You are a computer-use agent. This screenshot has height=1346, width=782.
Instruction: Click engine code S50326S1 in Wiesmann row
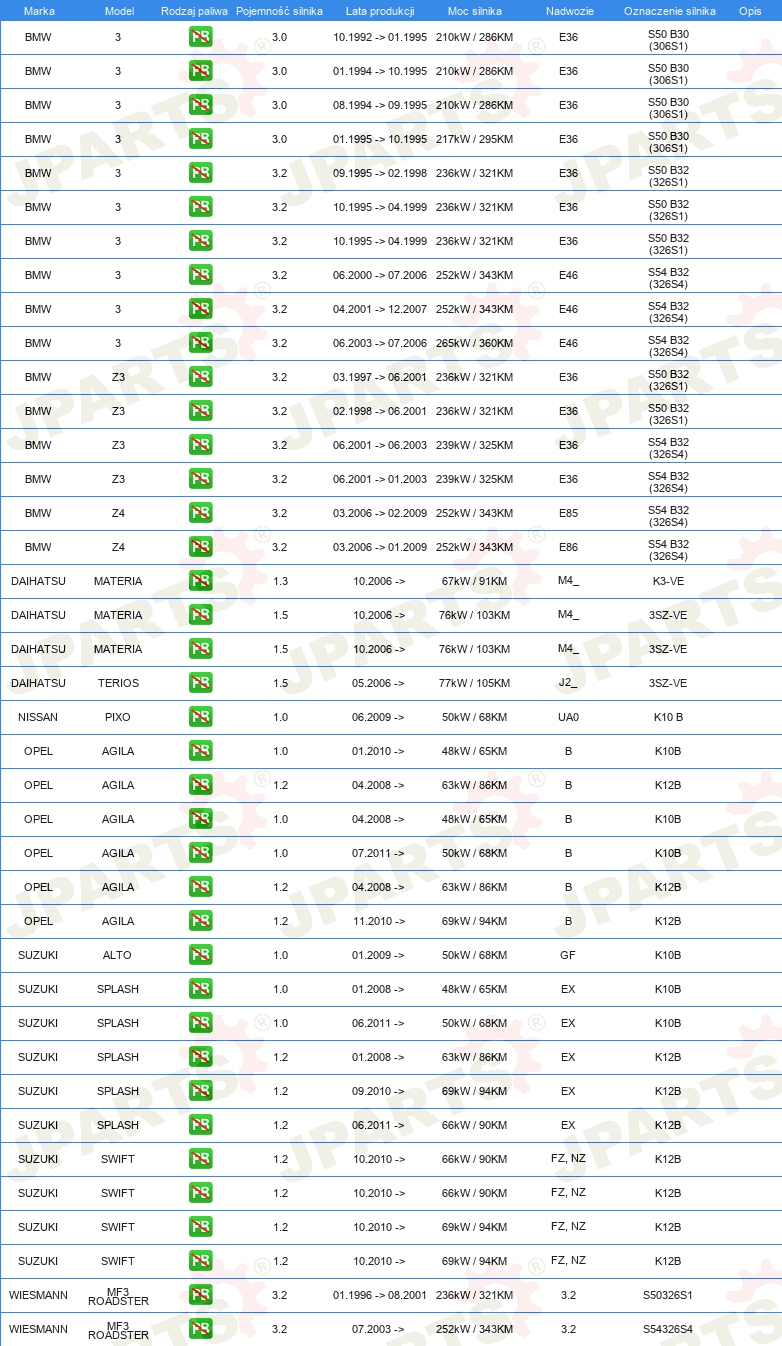point(668,1295)
